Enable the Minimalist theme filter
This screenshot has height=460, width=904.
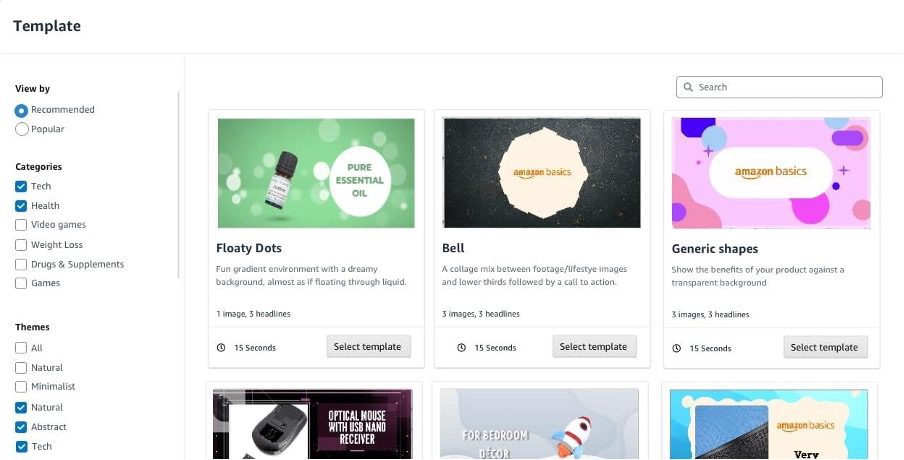click(x=22, y=387)
